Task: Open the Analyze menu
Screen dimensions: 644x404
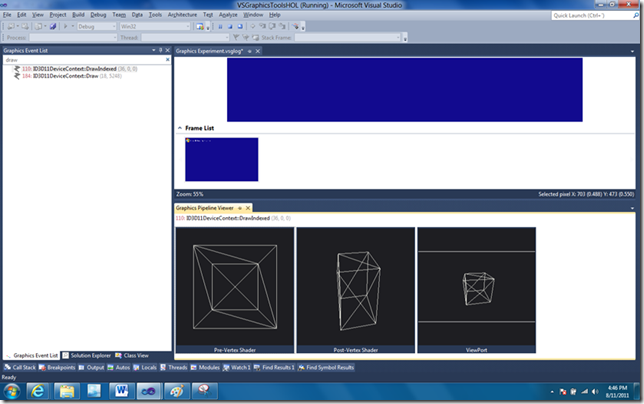Action: click(228, 15)
